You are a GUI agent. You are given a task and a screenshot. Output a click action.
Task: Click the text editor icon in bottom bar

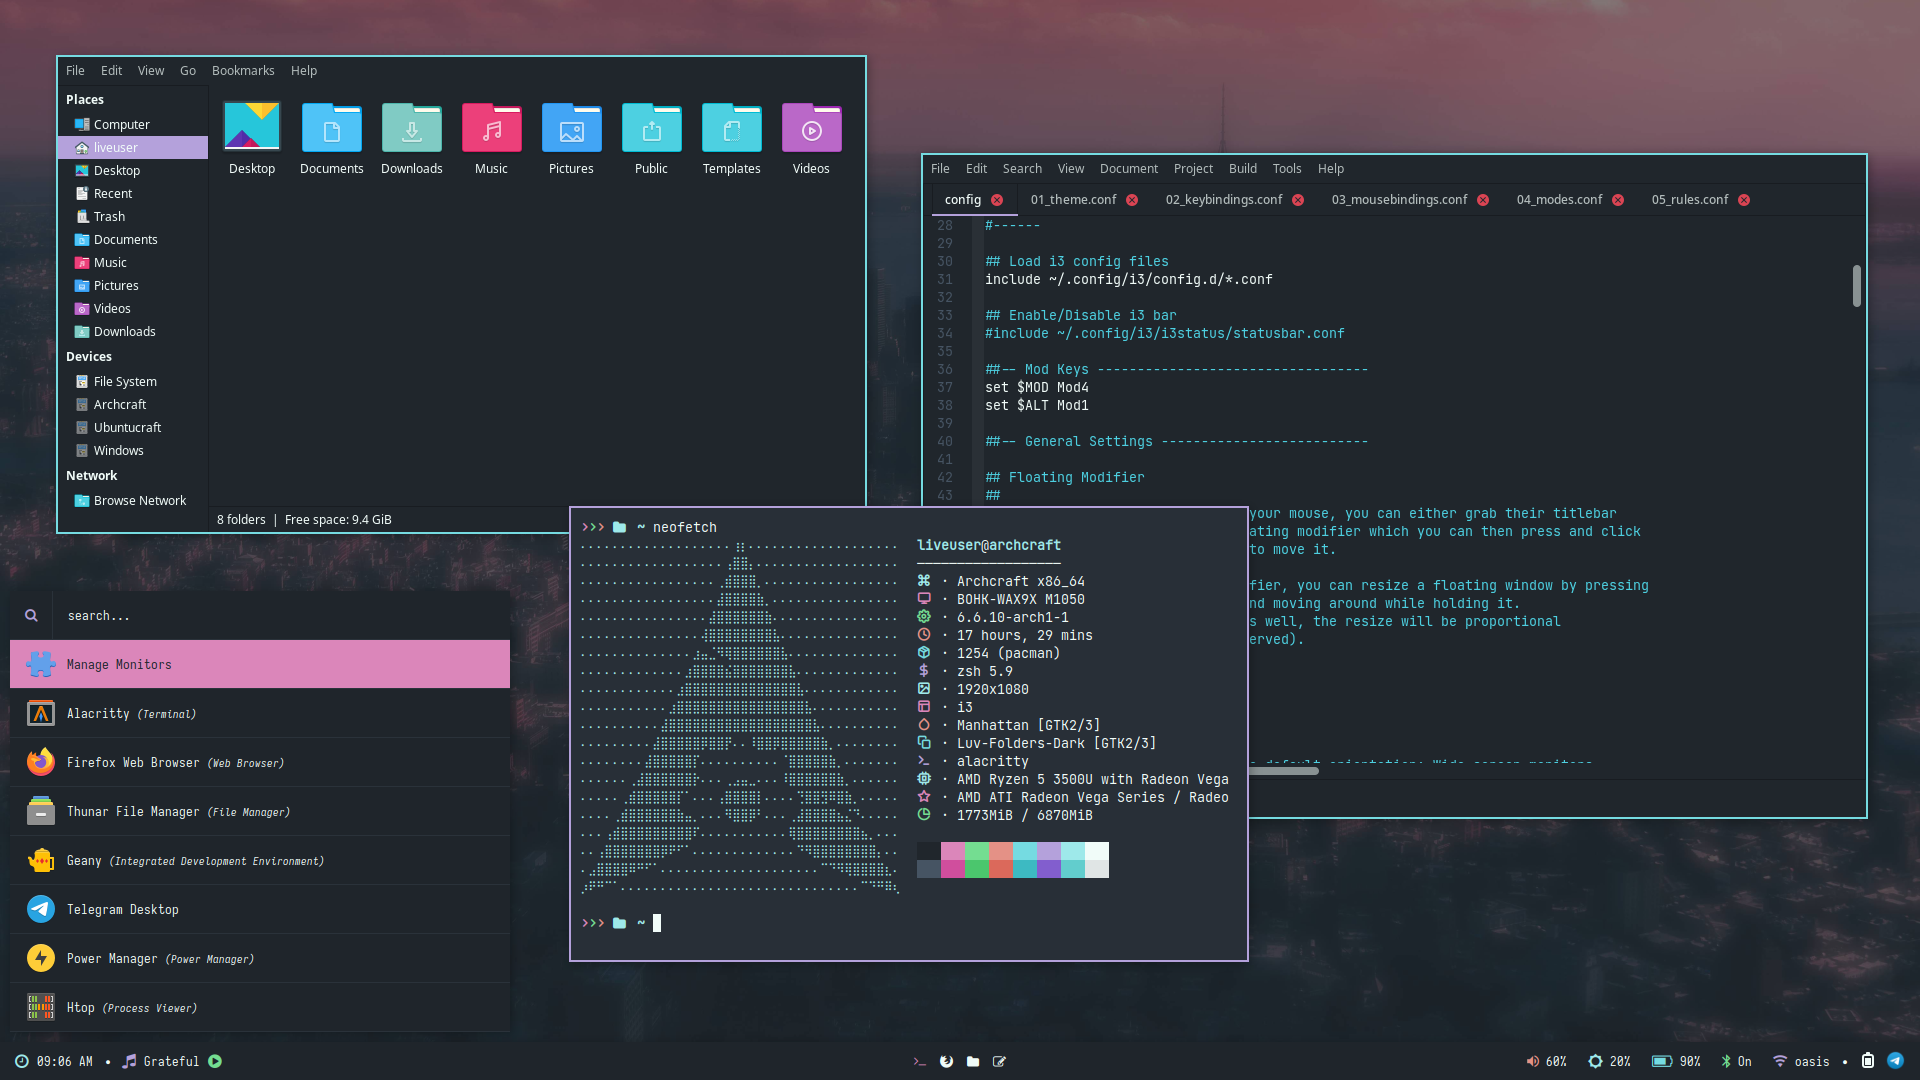coord(999,1062)
